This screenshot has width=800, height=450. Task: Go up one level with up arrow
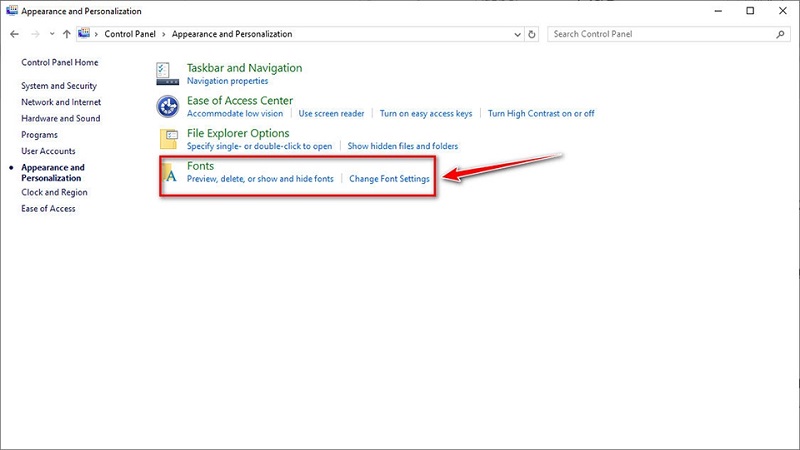66,34
